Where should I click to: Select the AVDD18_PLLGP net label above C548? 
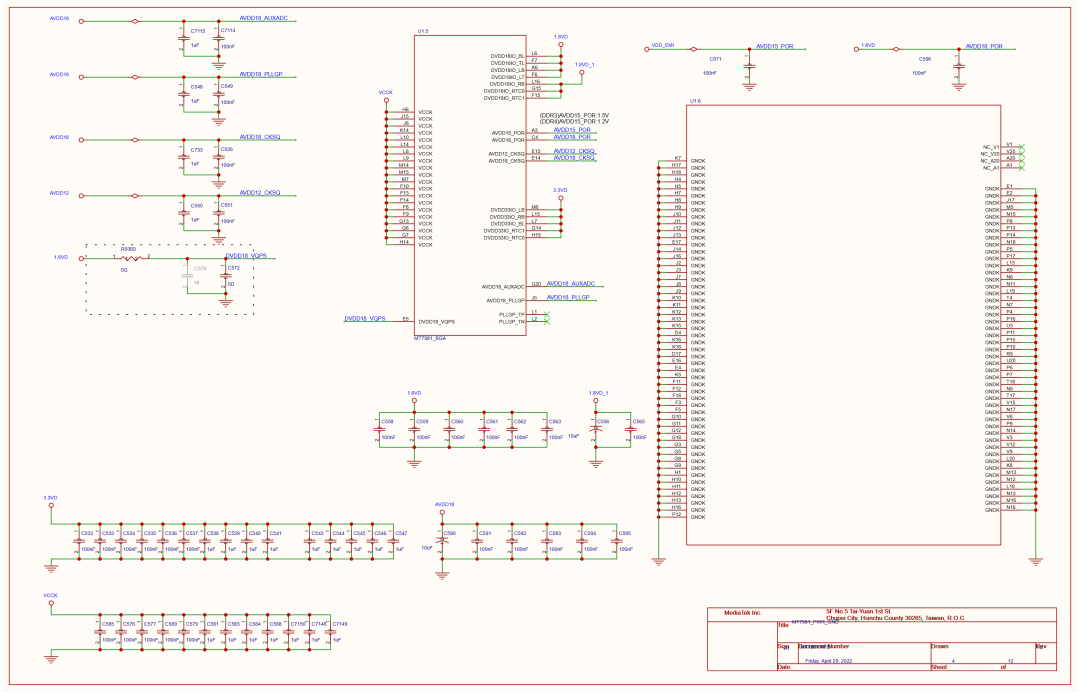[x=261, y=74]
